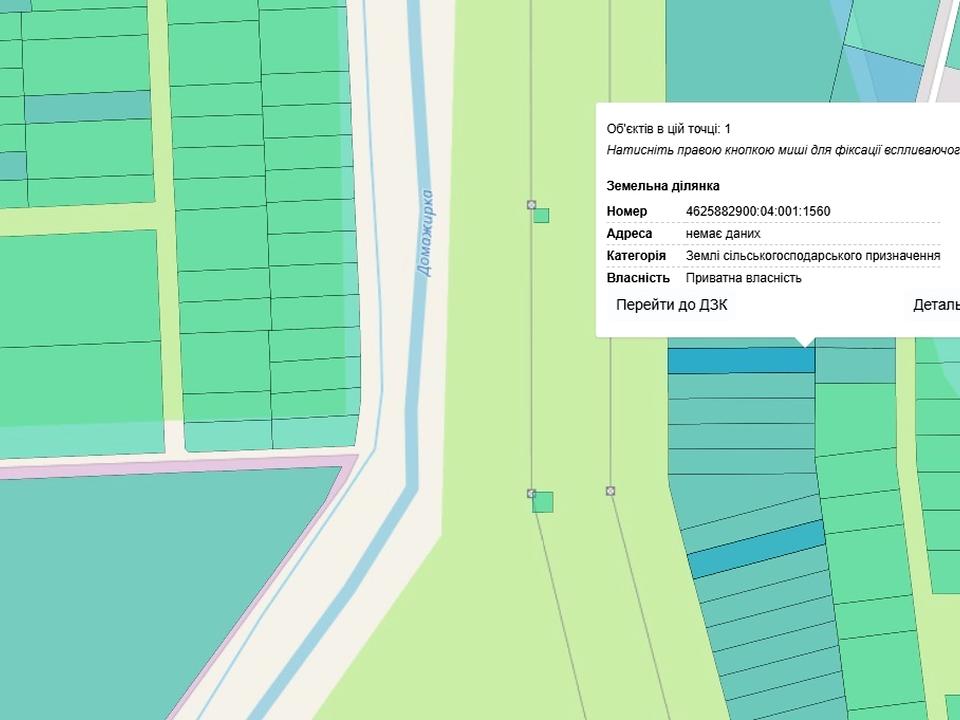Viewport: 960px width, 720px height.
Task: Click the 'Землі сільськогосподарського призначення' category value
Action: (812, 256)
